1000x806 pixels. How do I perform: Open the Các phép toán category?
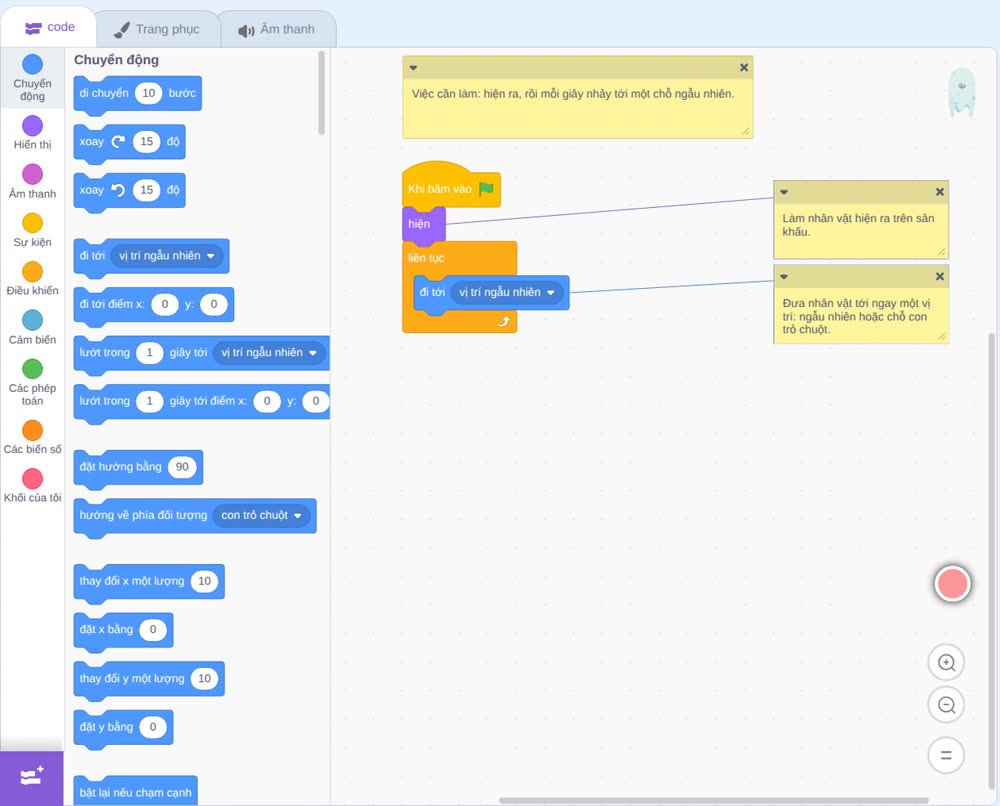click(32, 383)
